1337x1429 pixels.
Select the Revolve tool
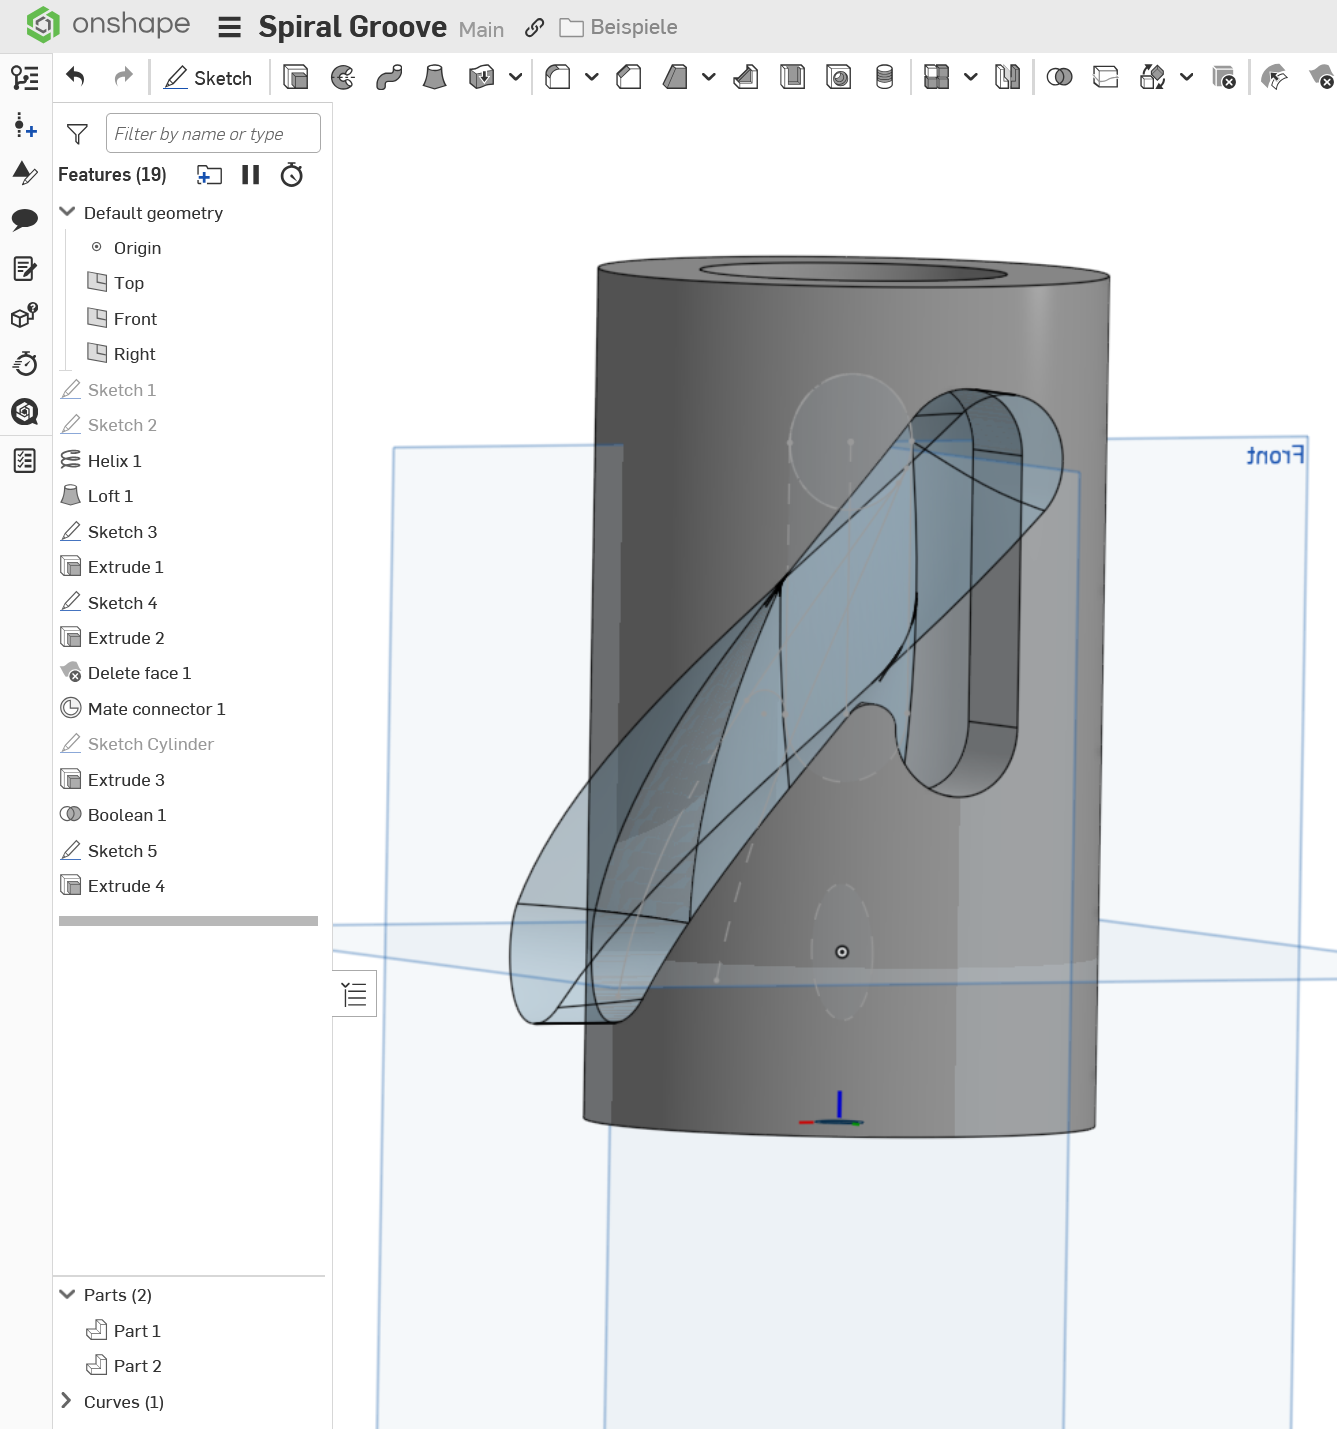(x=343, y=77)
